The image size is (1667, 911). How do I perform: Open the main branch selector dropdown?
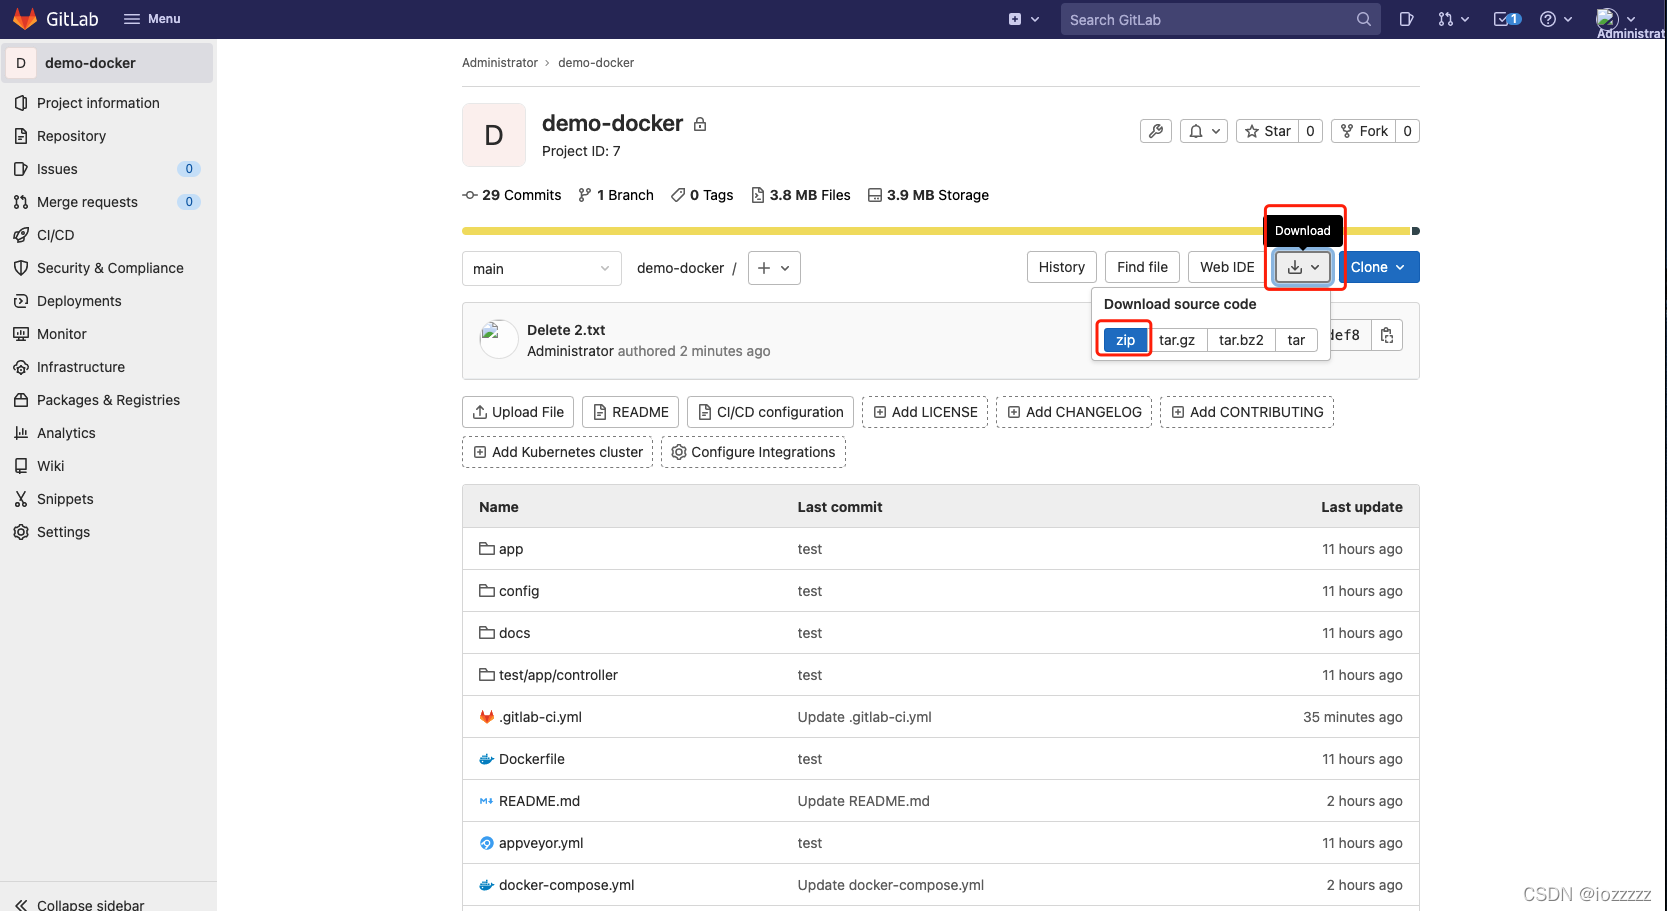(x=541, y=268)
